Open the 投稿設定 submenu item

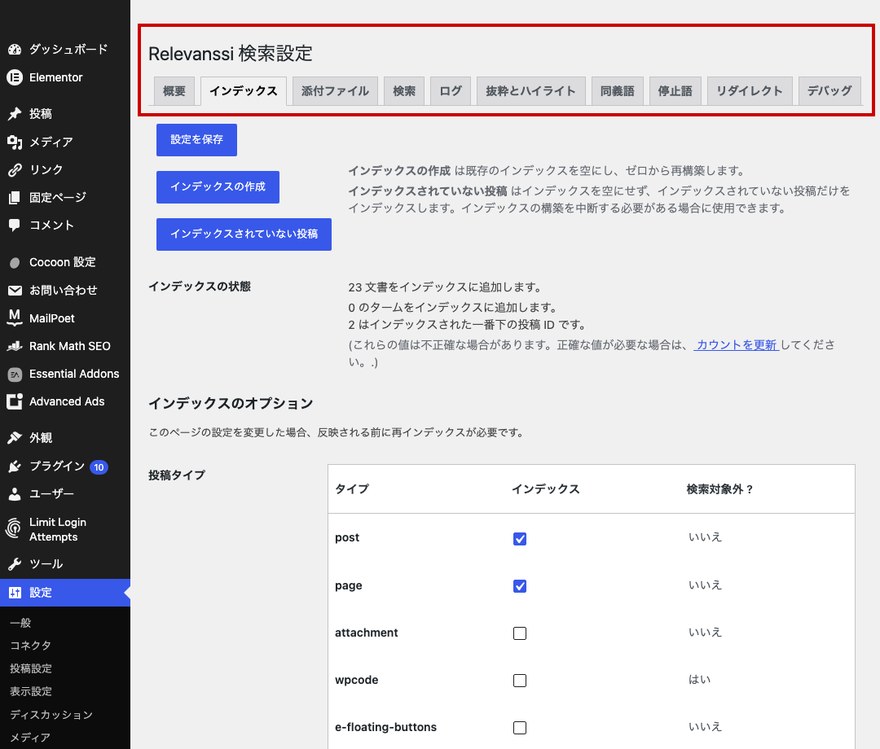click(31, 669)
